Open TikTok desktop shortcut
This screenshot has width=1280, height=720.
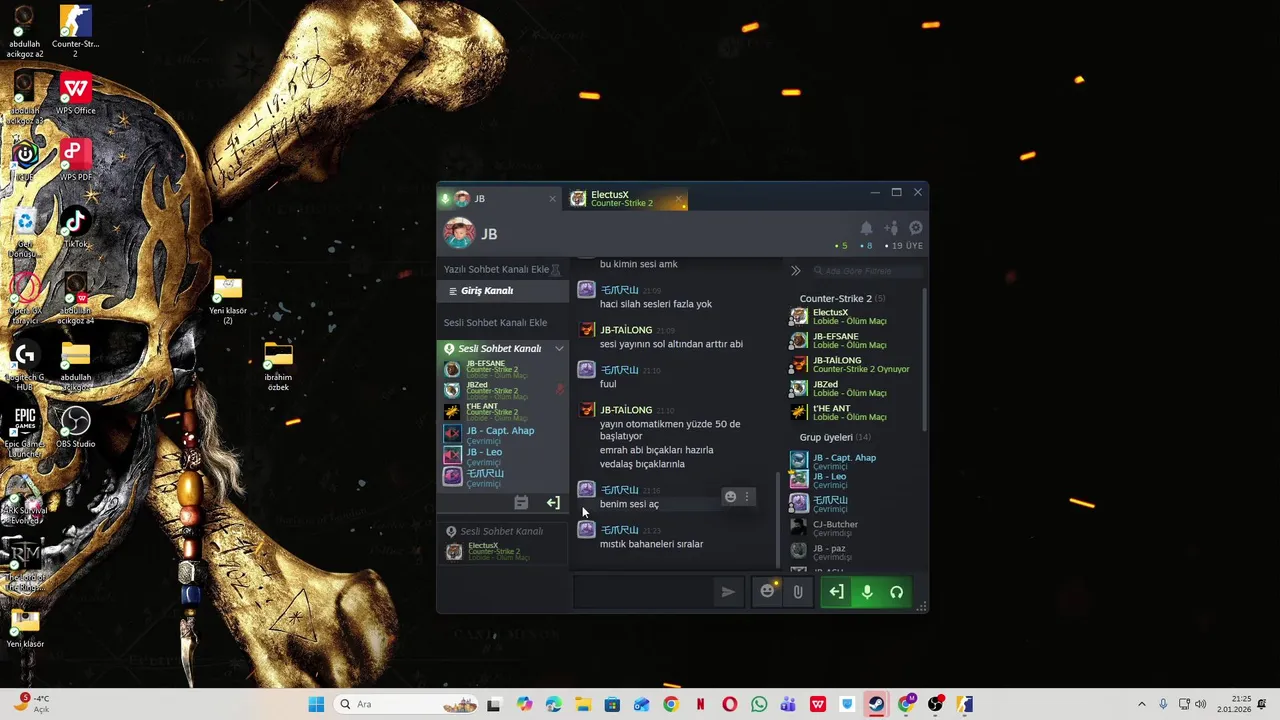pyautogui.click(x=75, y=226)
